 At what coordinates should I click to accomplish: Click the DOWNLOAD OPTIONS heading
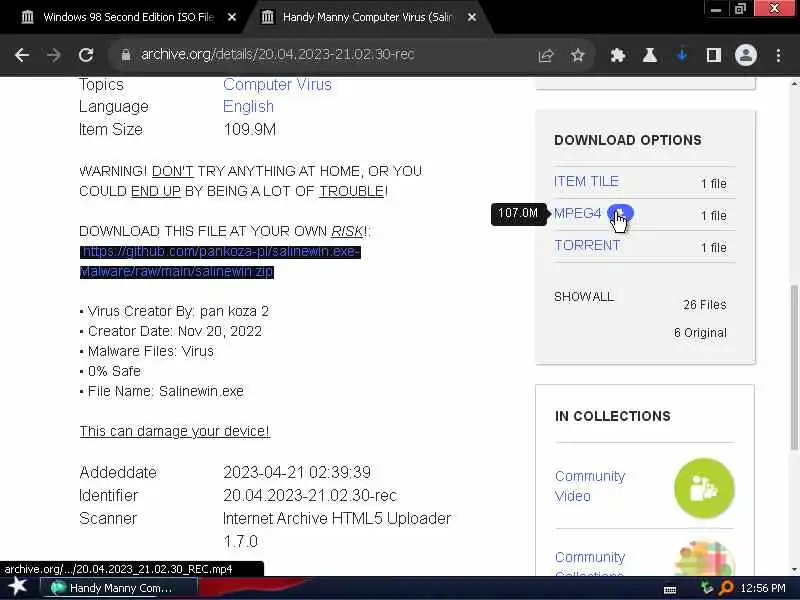click(x=628, y=140)
